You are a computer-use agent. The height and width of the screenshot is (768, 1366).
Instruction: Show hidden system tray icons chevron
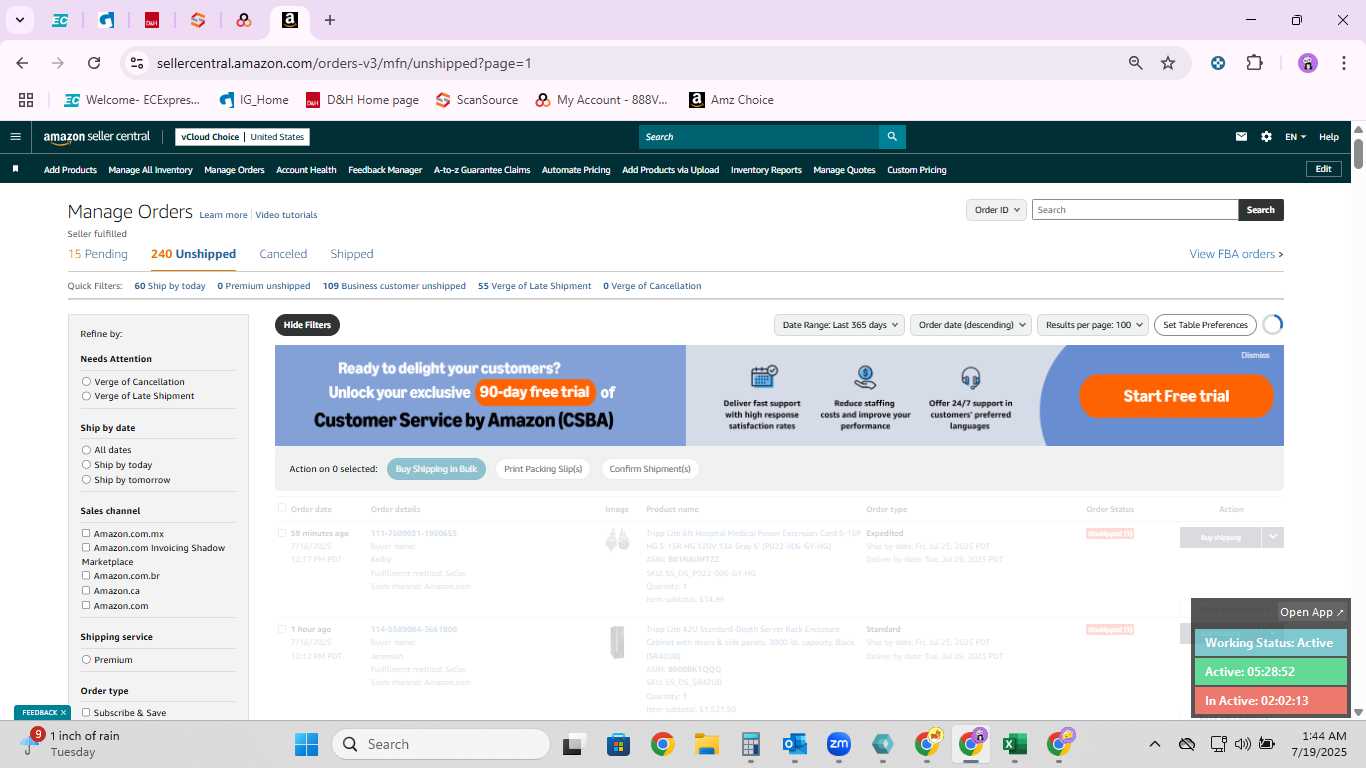[1155, 744]
